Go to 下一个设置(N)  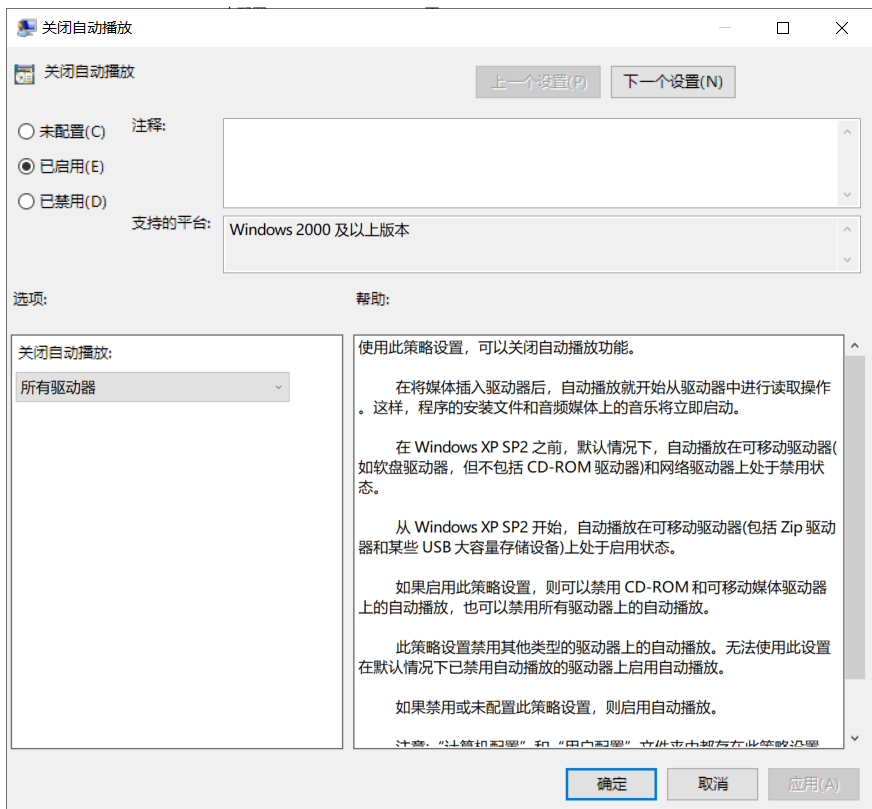click(x=673, y=82)
